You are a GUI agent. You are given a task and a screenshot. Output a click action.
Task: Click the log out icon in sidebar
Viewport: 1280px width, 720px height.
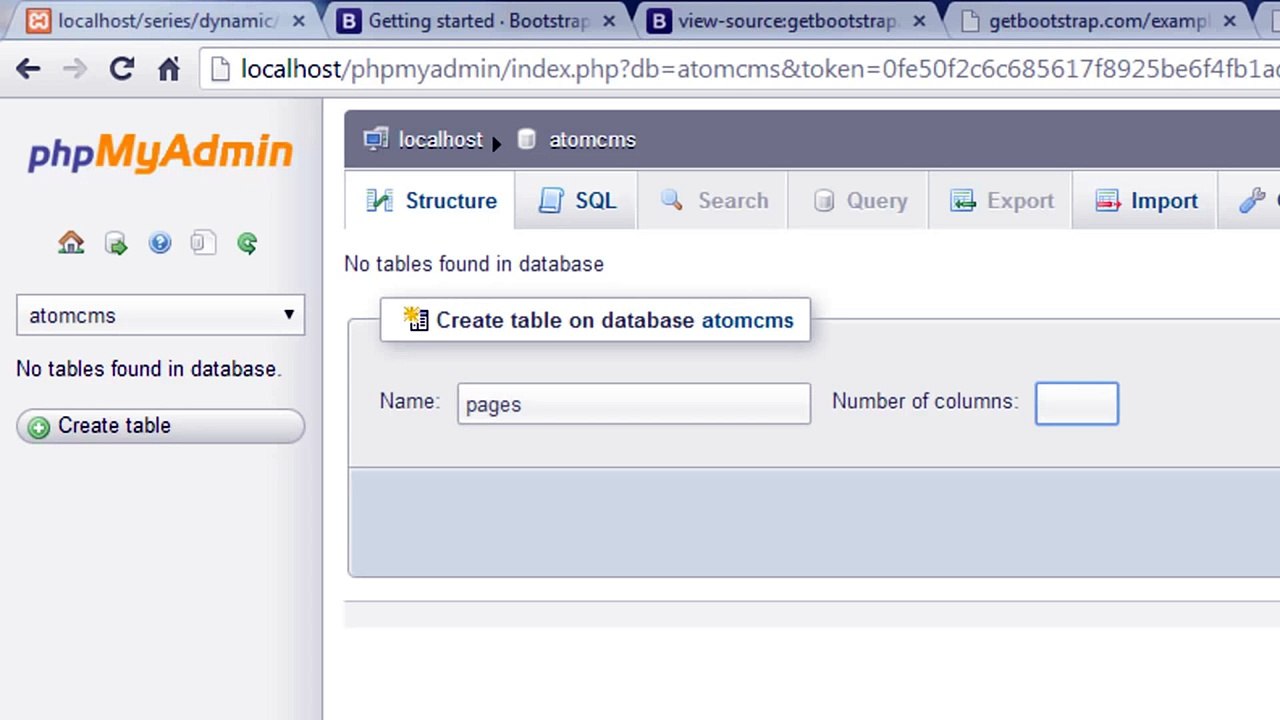116,243
